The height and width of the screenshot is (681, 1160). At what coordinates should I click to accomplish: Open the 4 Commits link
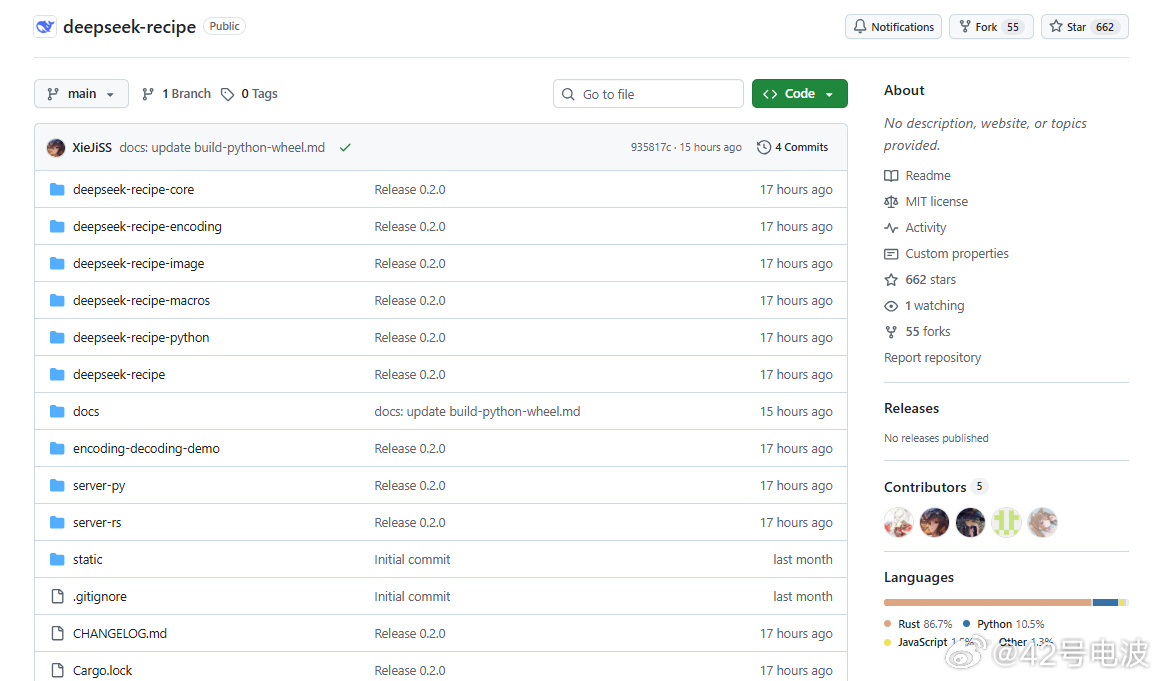793,147
